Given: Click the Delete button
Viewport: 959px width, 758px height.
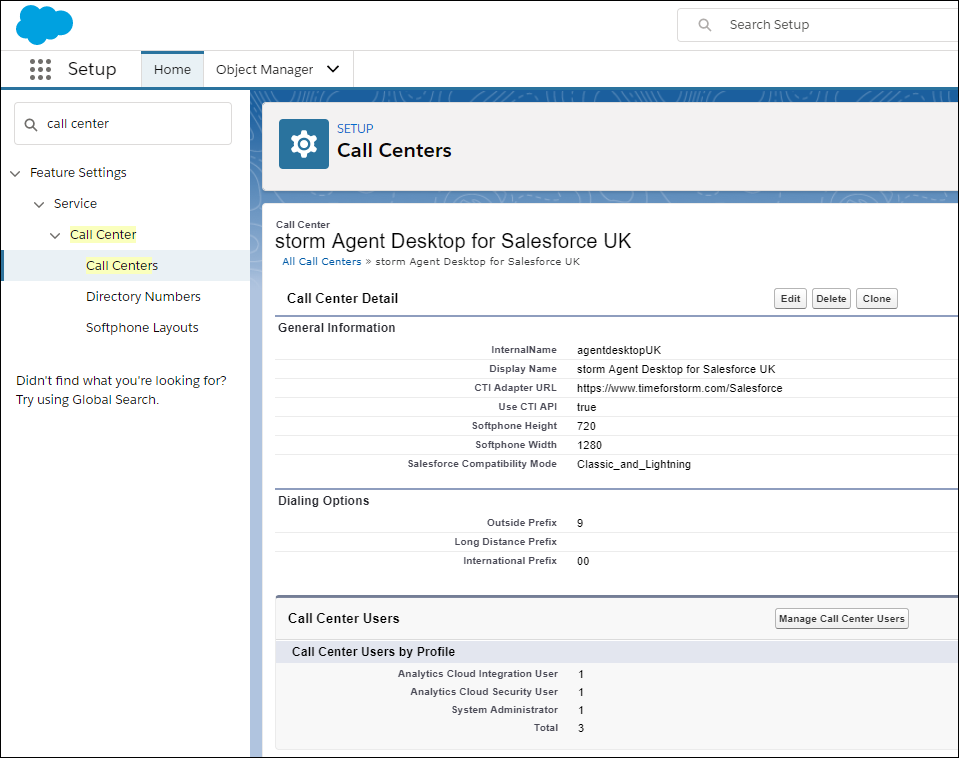Looking at the screenshot, I should (831, 299).
